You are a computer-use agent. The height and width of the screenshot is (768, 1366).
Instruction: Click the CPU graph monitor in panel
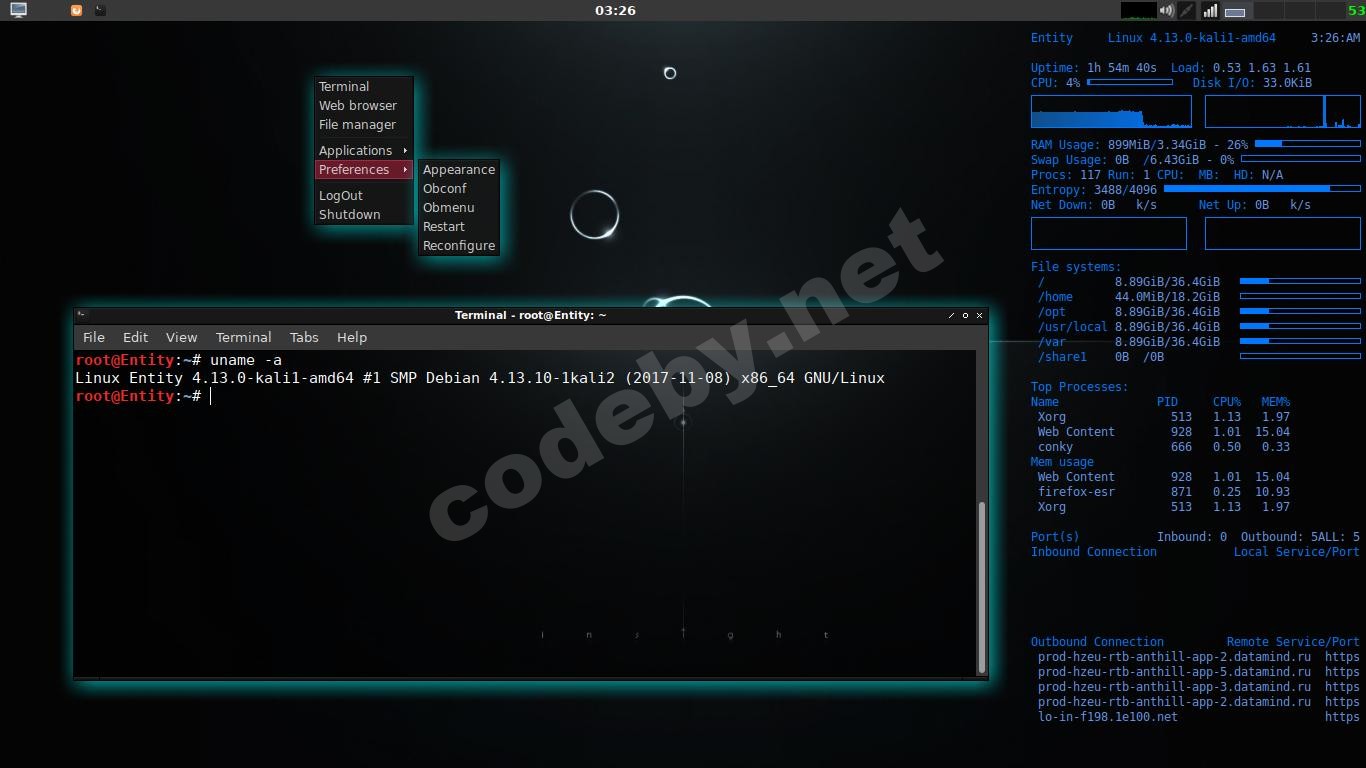click(1138, 10)
